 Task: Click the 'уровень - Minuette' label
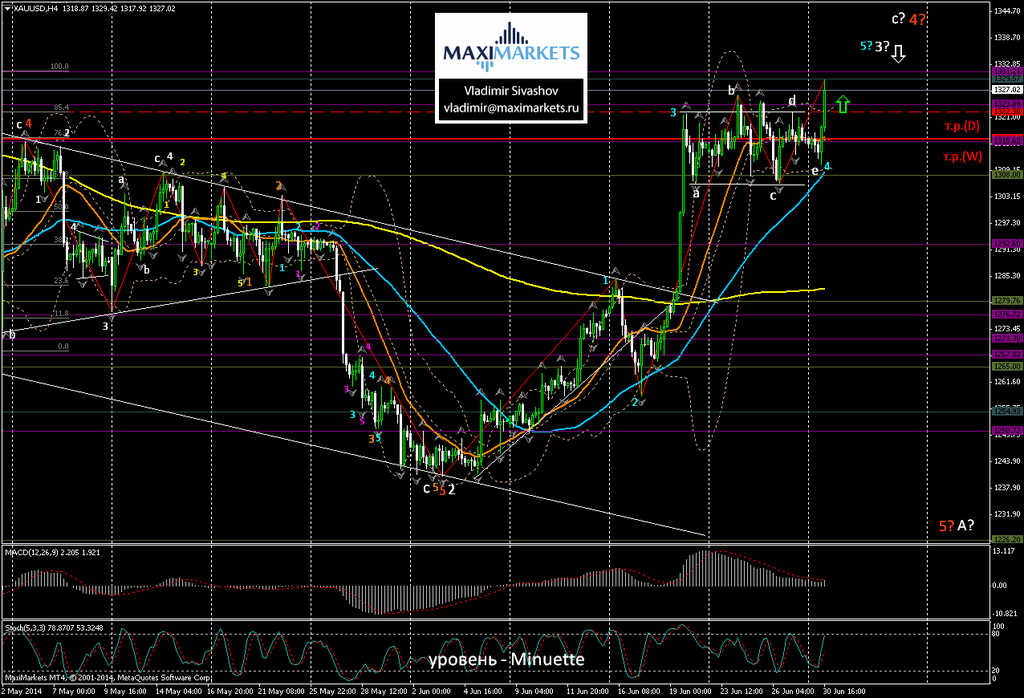507,659
